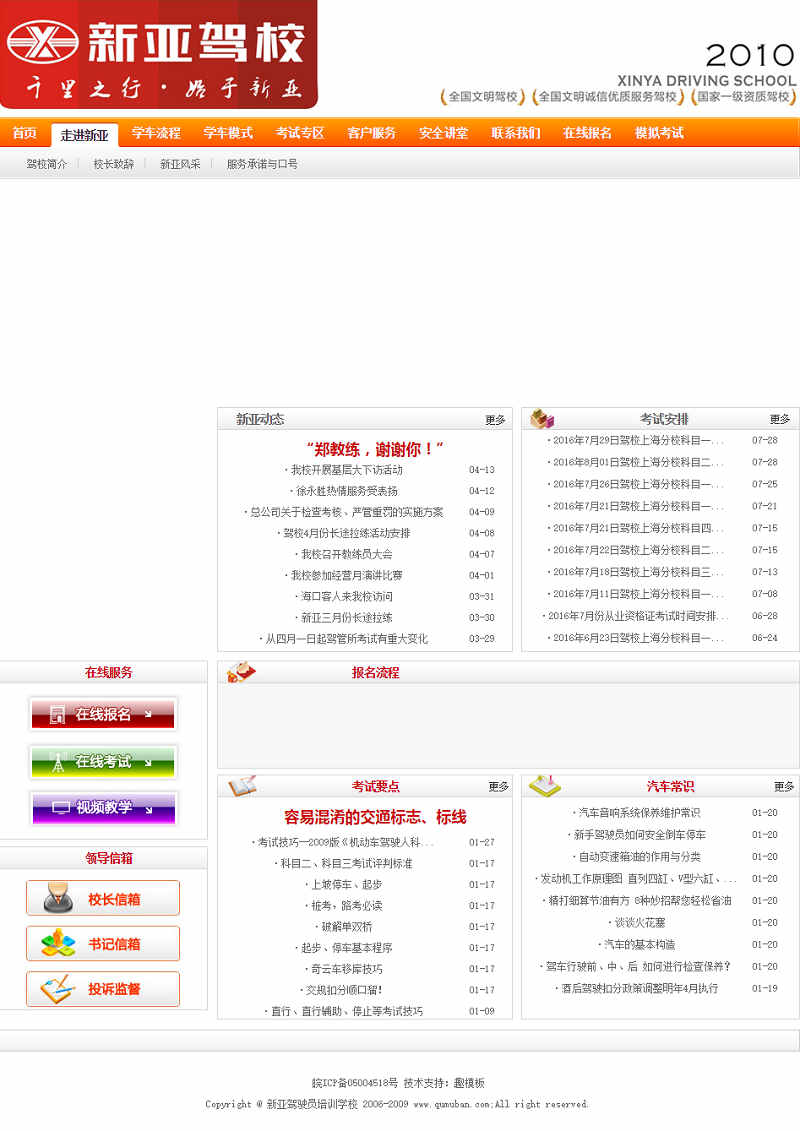800x1131 pixels.
Task: Open the 驾校简介 submenu link
Action: [47, 164]
